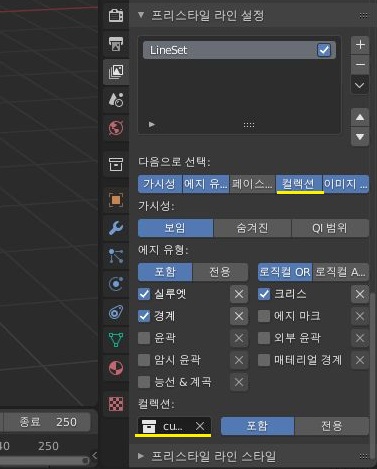Open the World properties tab icon
This screenshot has height=469, width=377.
pos(116,128)
